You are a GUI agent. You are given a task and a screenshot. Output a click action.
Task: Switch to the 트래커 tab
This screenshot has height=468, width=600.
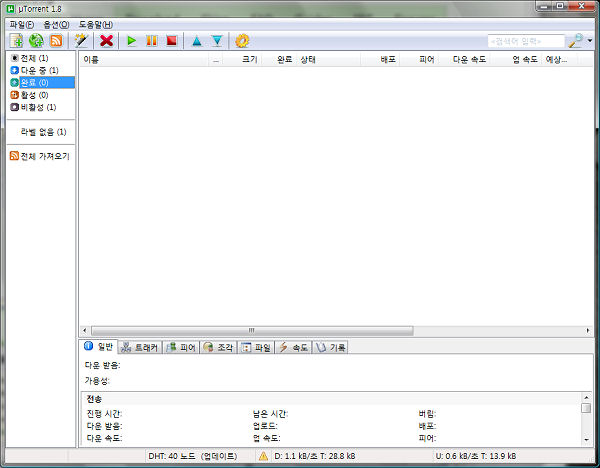140,347
